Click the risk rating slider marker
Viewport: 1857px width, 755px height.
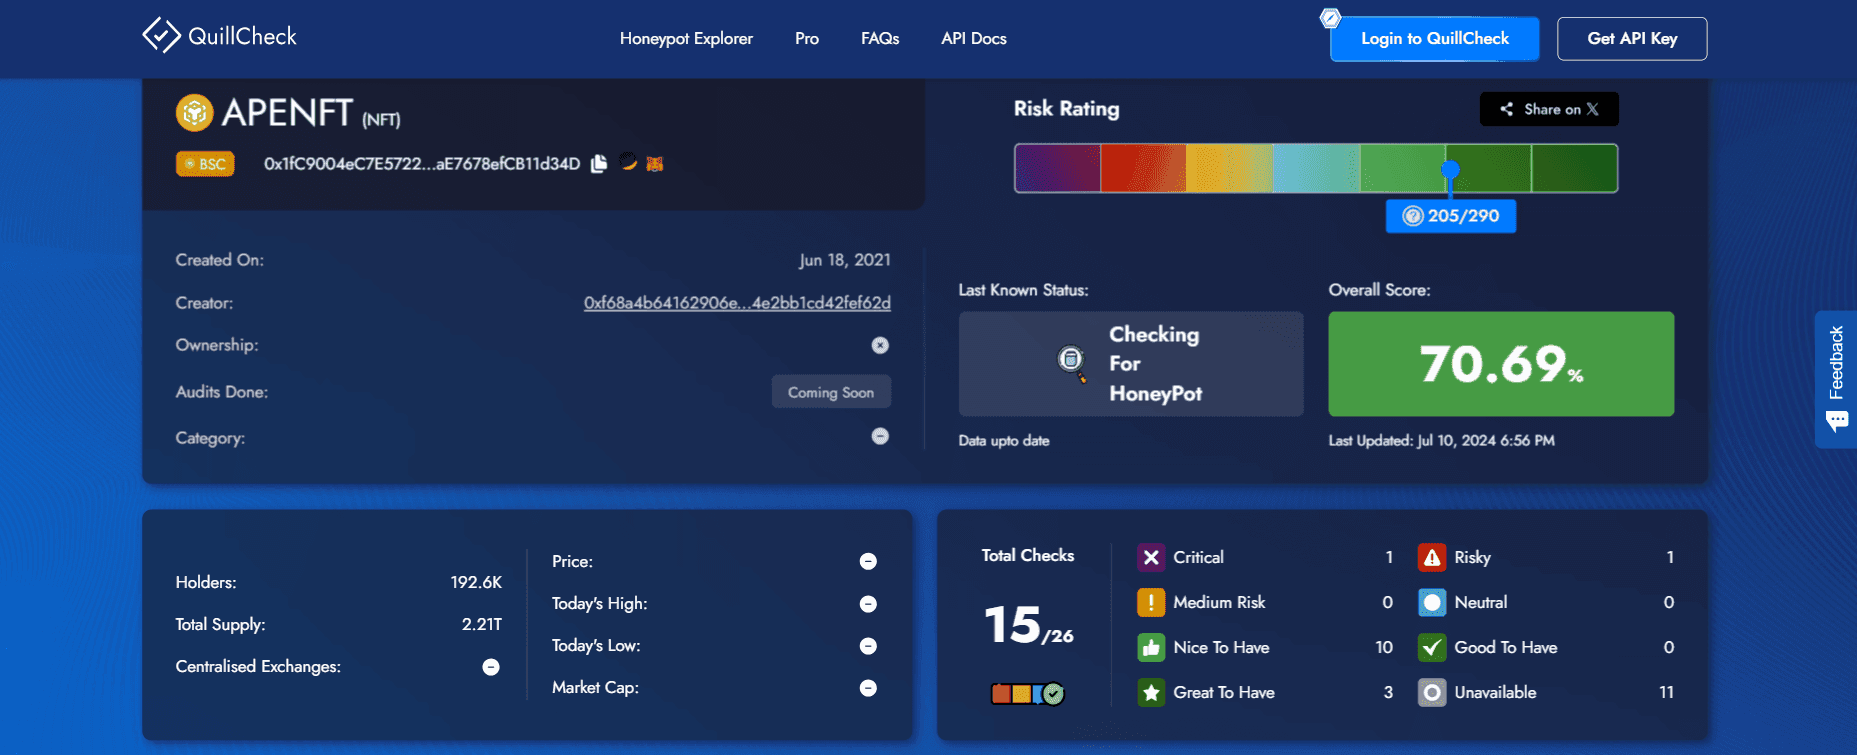1450,172
